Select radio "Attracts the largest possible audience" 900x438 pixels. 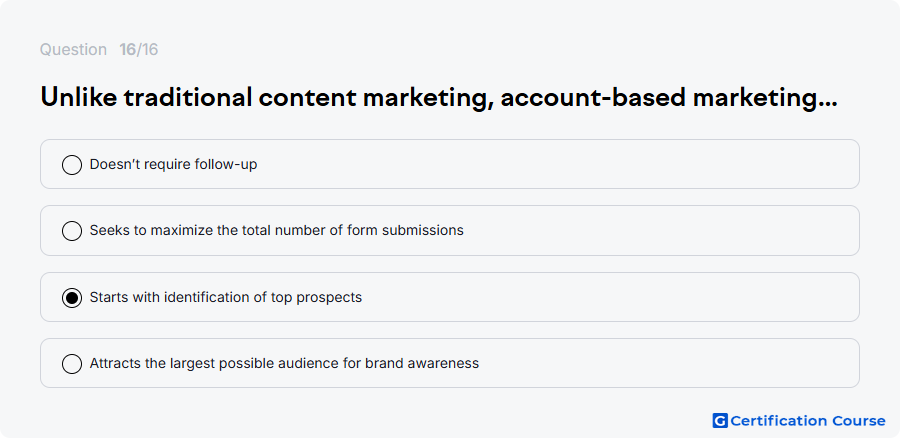coord(72,364)
